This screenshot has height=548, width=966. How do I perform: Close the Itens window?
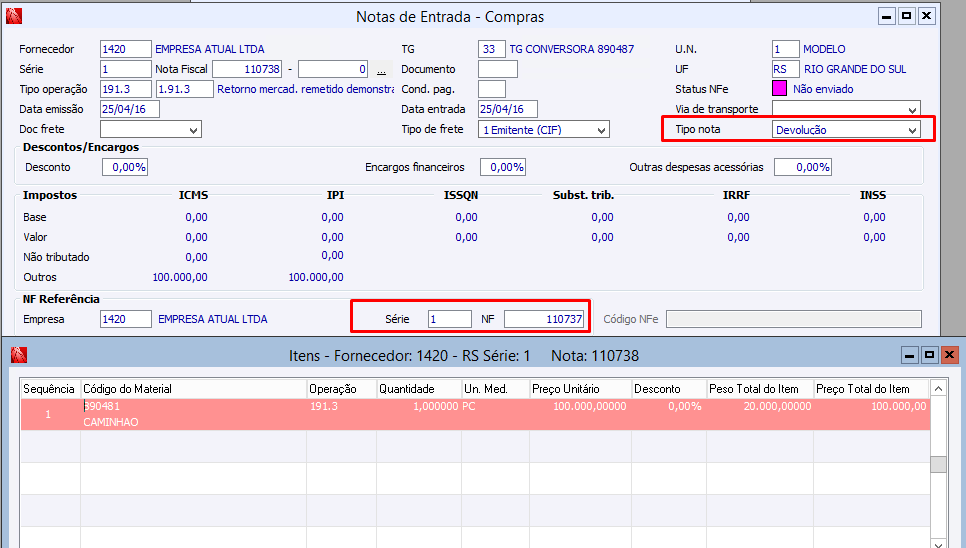coord(949,355)
